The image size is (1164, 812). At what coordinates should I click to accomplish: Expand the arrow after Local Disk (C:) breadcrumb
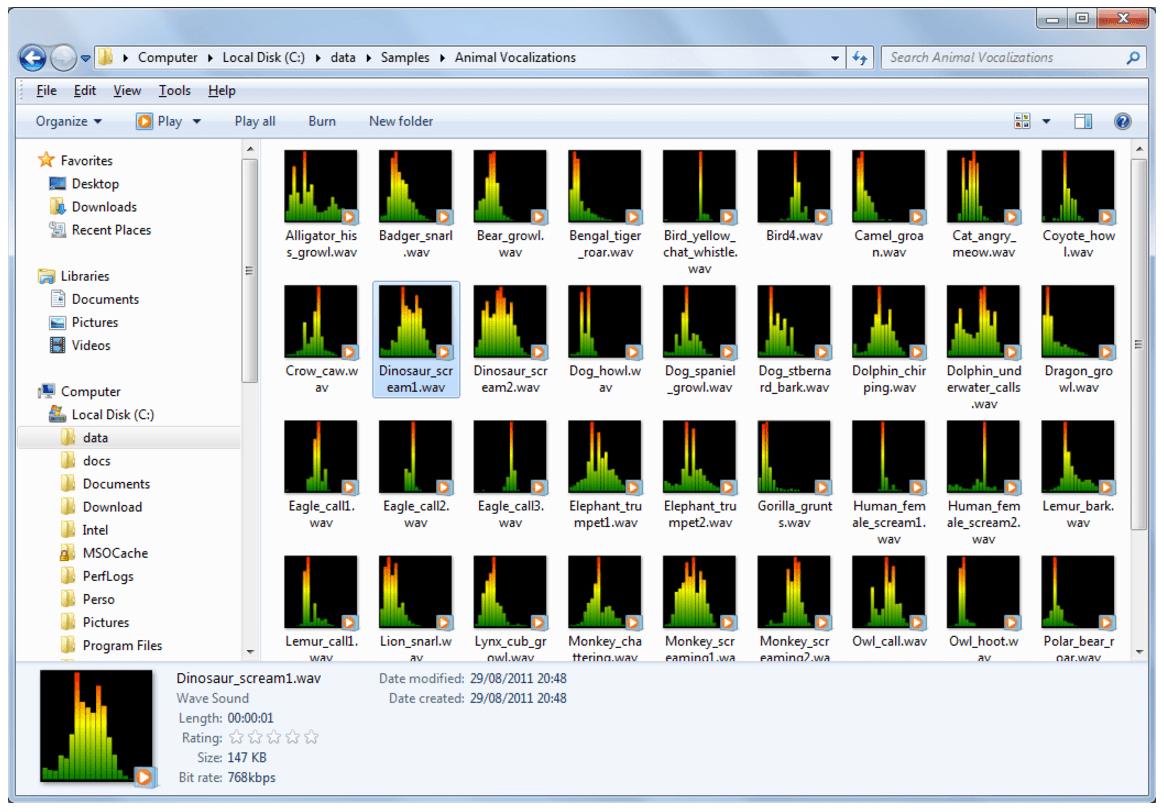pos(318,58)
